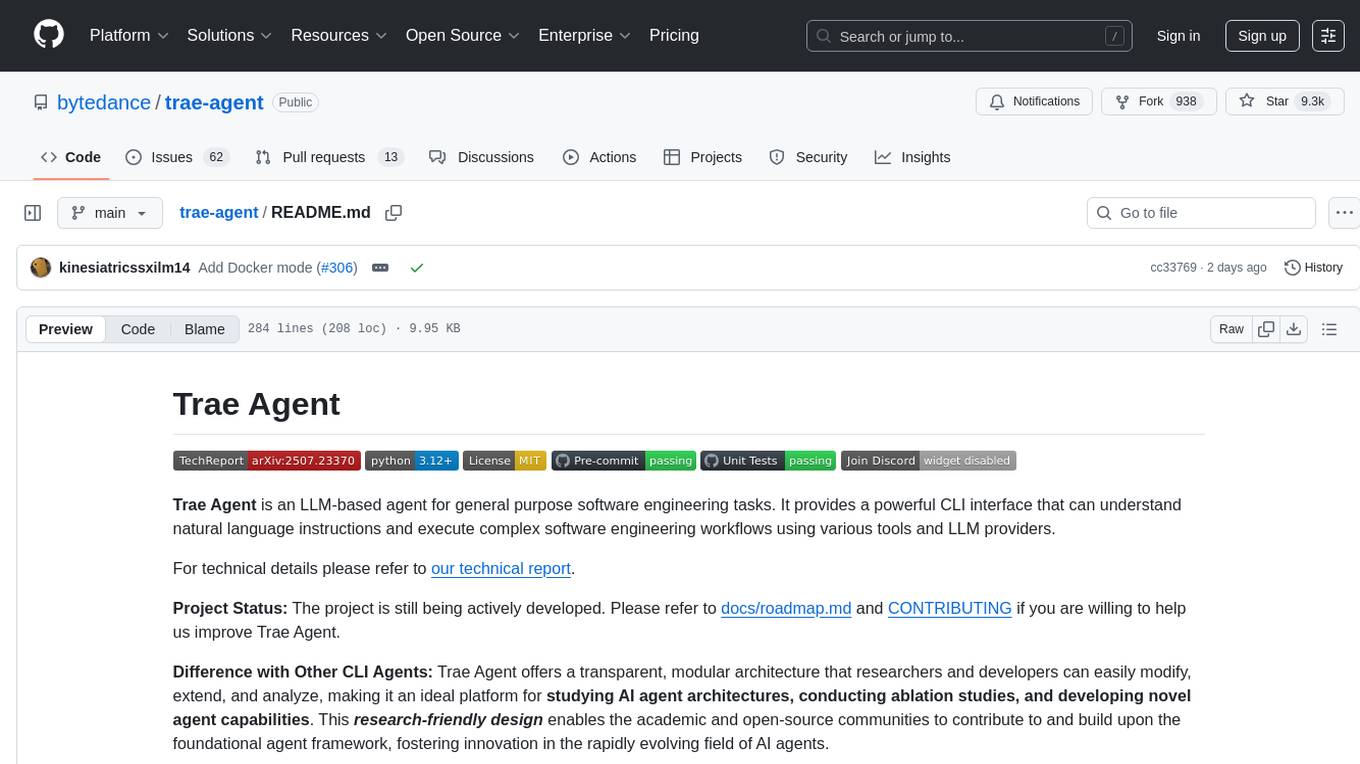Viewport: 1360px width, 764px height.
Task: Click the License MIT badge
Action: (504, 460)
